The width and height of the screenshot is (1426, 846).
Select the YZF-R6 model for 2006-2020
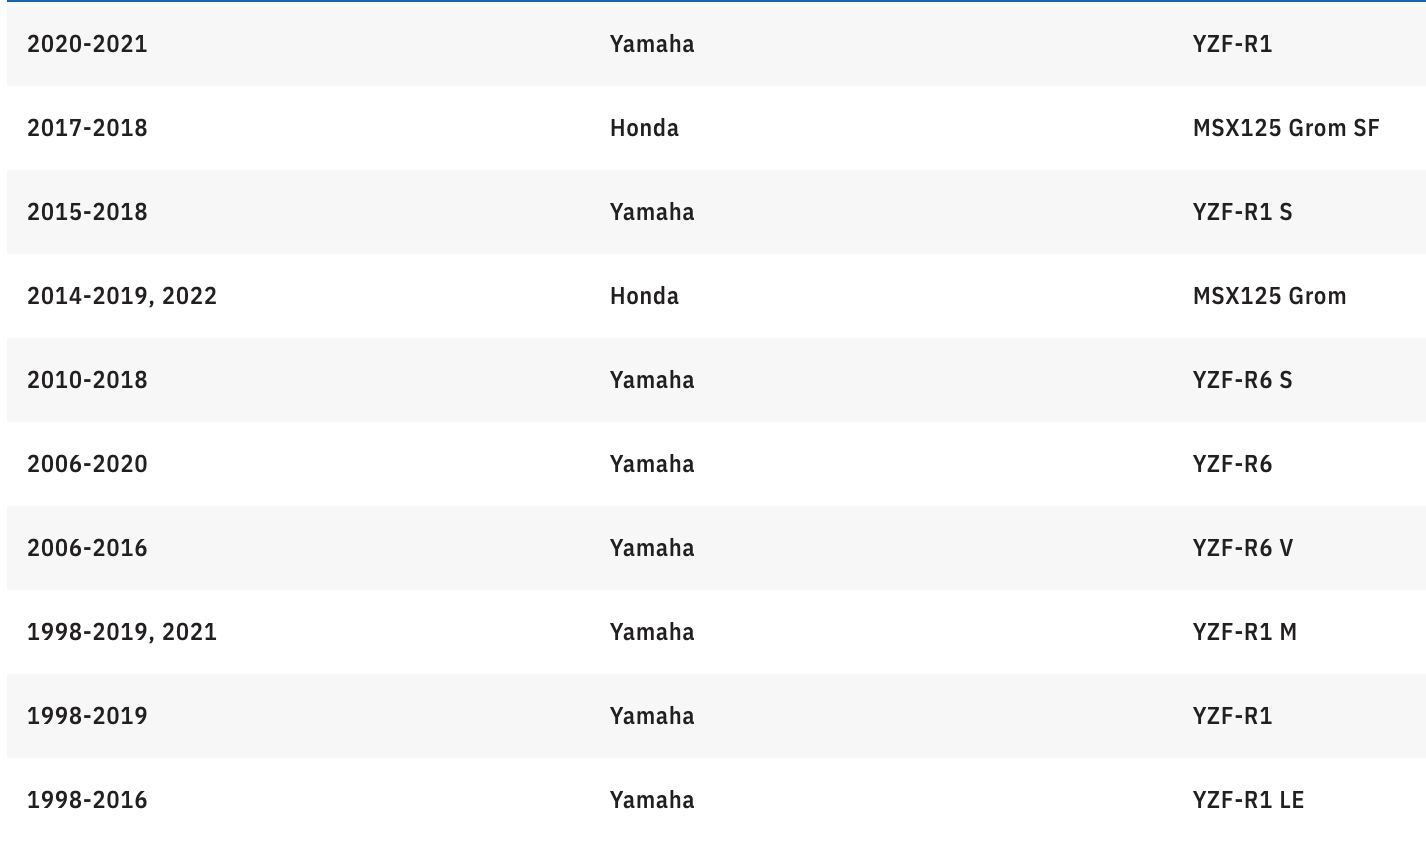click(1232, 464)
